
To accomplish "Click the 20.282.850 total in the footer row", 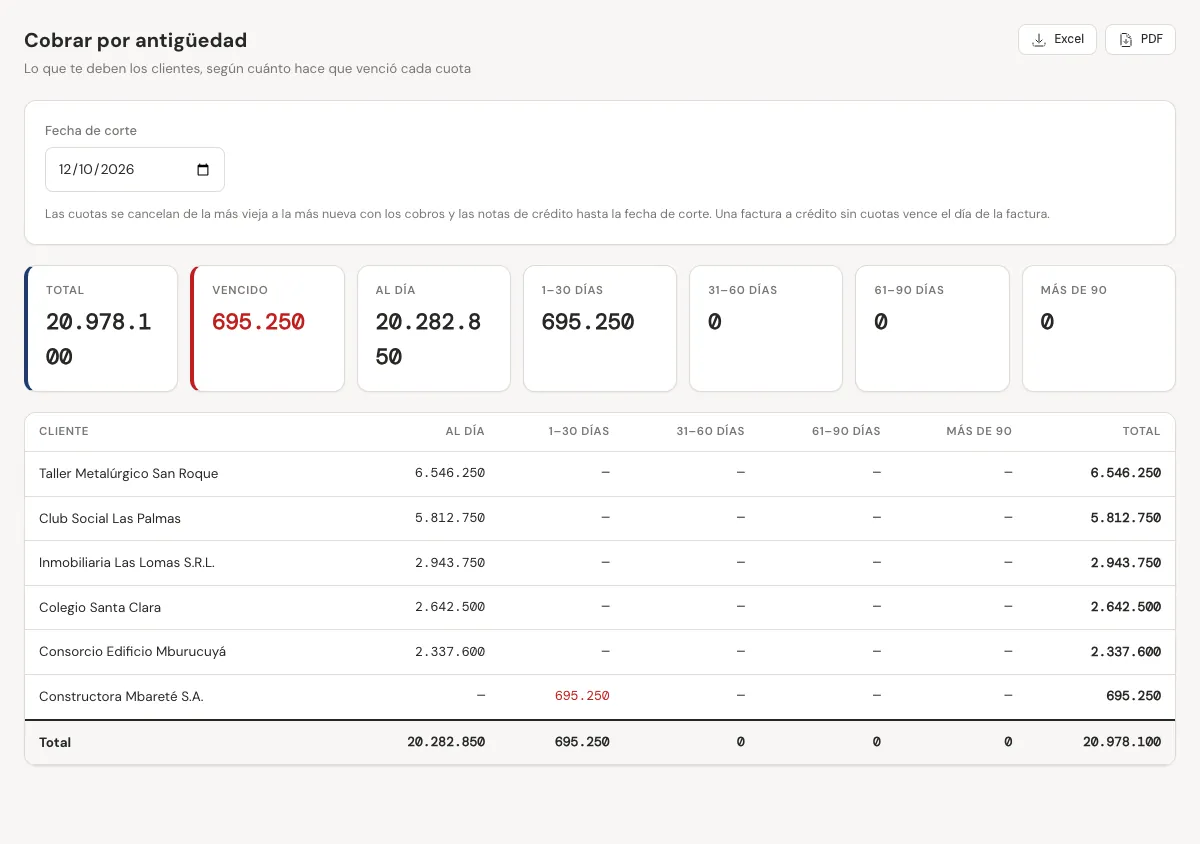I will [x=446, y=742].
